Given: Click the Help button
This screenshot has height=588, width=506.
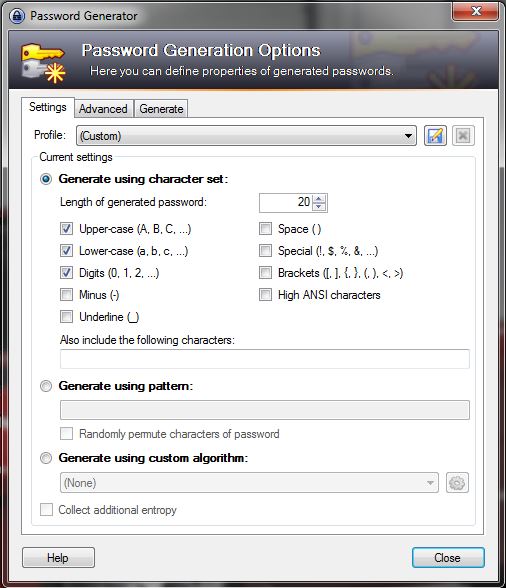Looking at the screenshot, I should pyautogui.click(x=58, y=558).
